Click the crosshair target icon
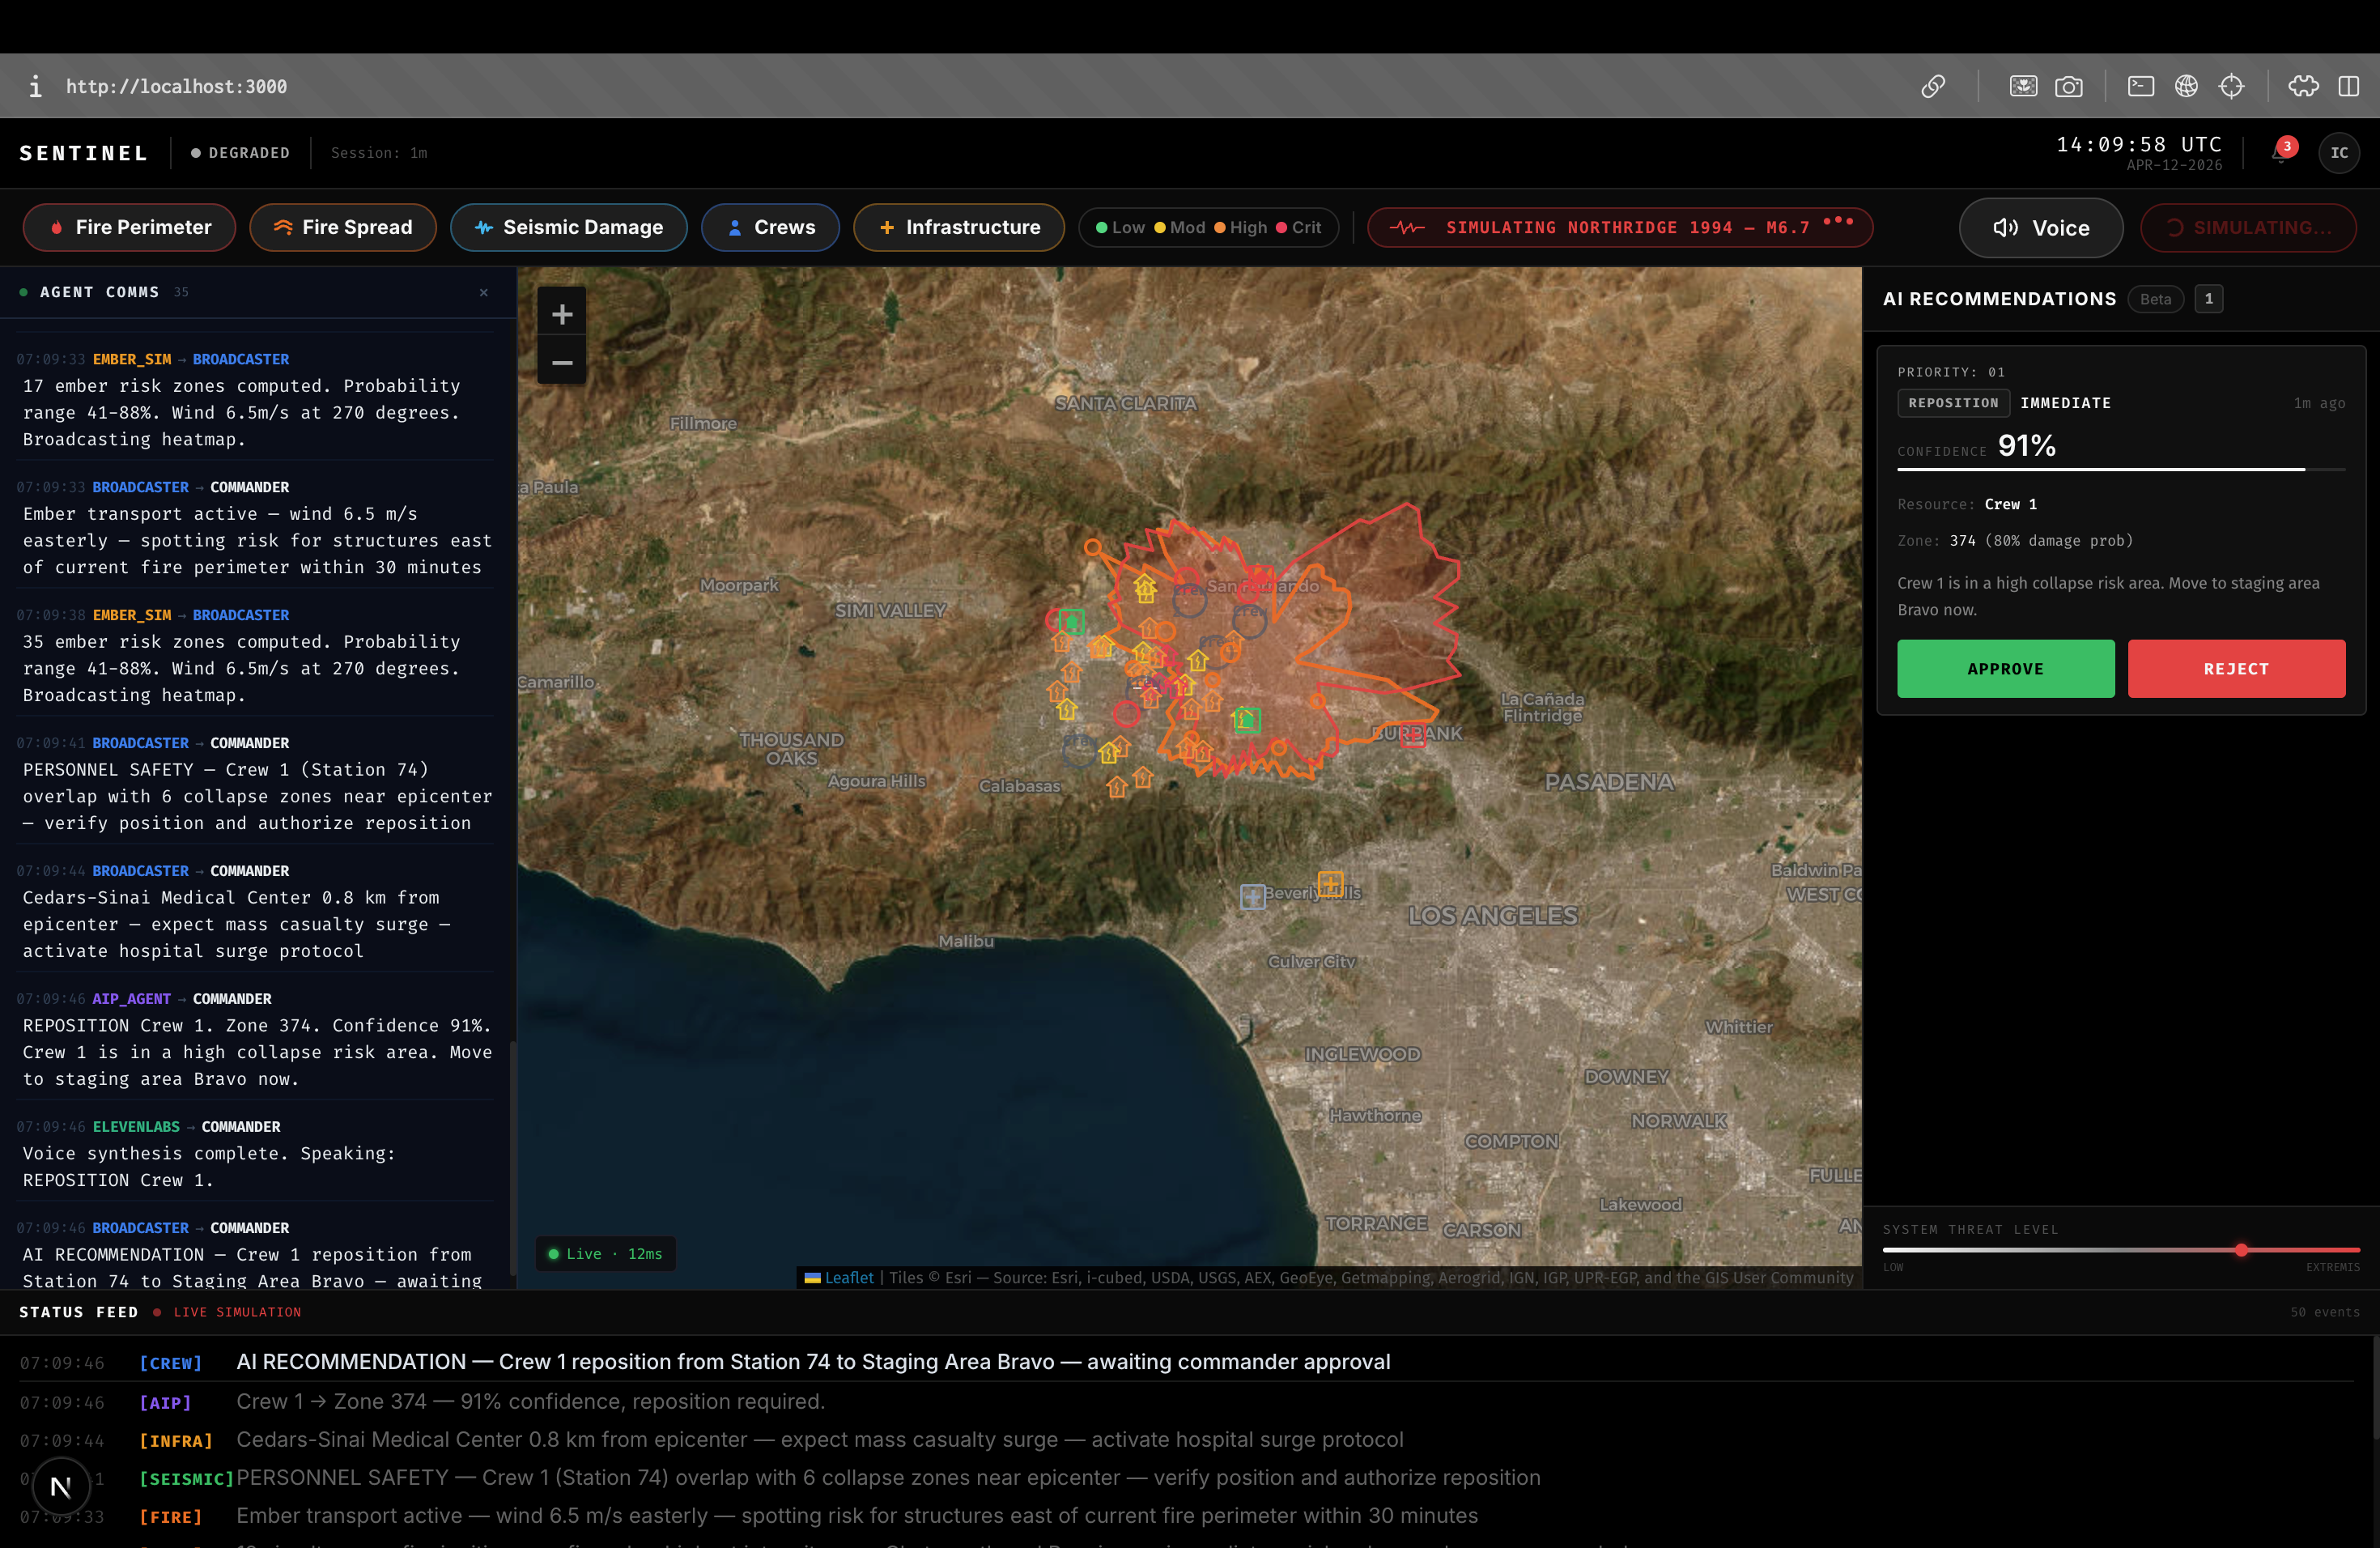This screenshot has width=2380, height=1548. [2231, 87]
